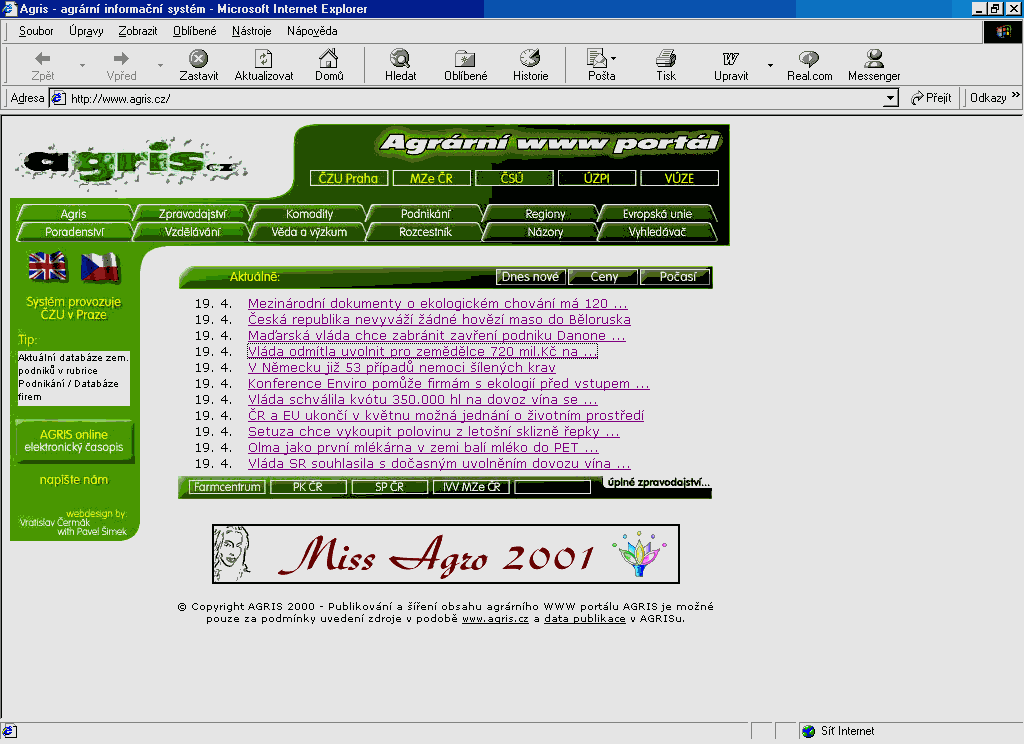Click the VÚZE button
The width and height of the screenshot is (1024, 744).
tap(679, 178)
